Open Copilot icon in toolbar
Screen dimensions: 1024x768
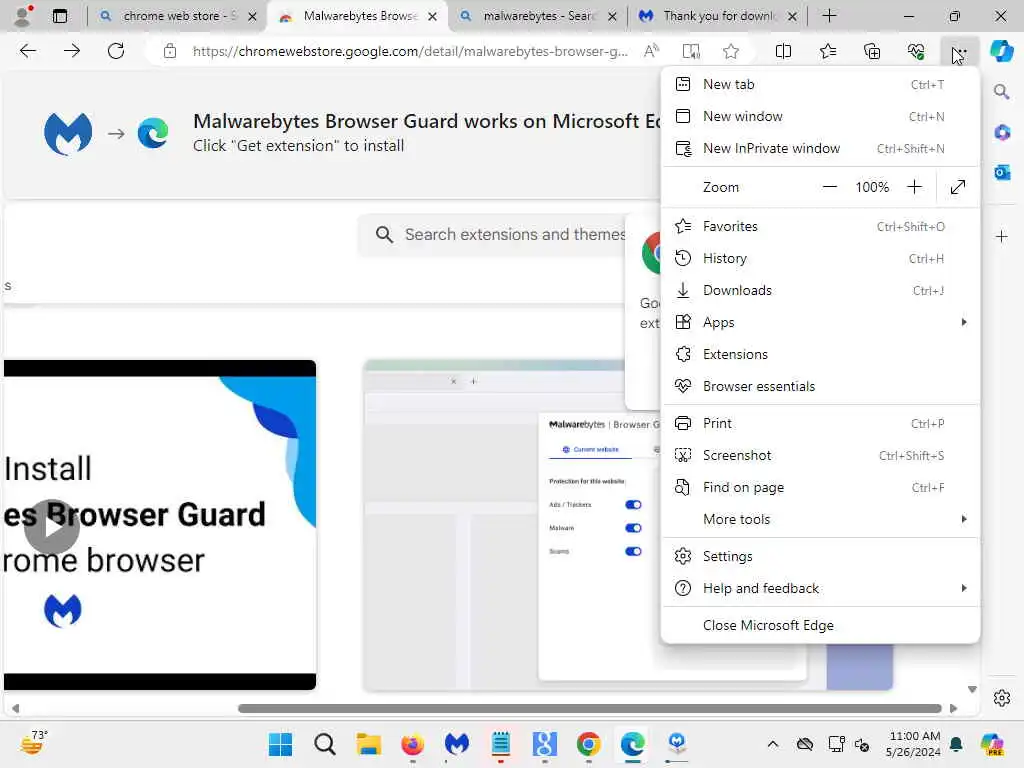(1002, 51)
